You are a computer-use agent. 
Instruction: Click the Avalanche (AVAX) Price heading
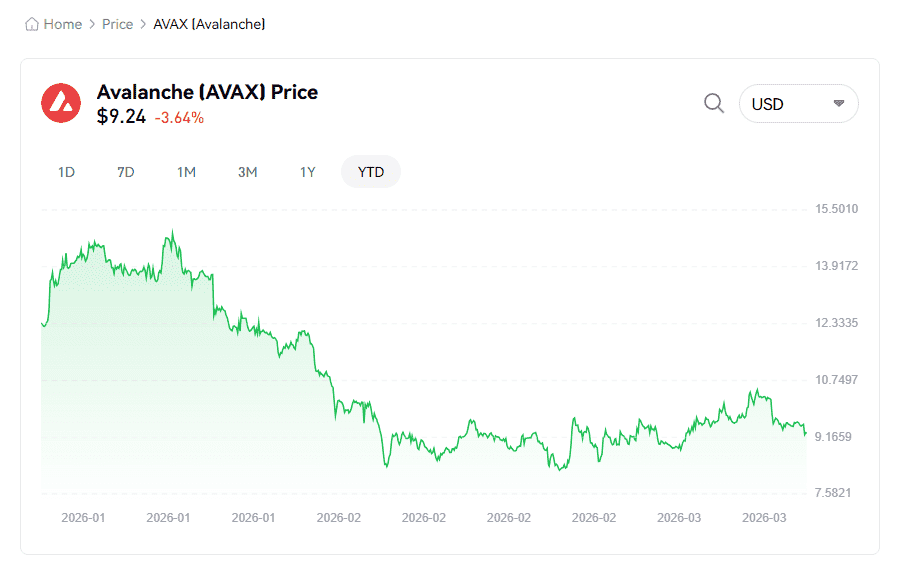click(x=207, y=92)
